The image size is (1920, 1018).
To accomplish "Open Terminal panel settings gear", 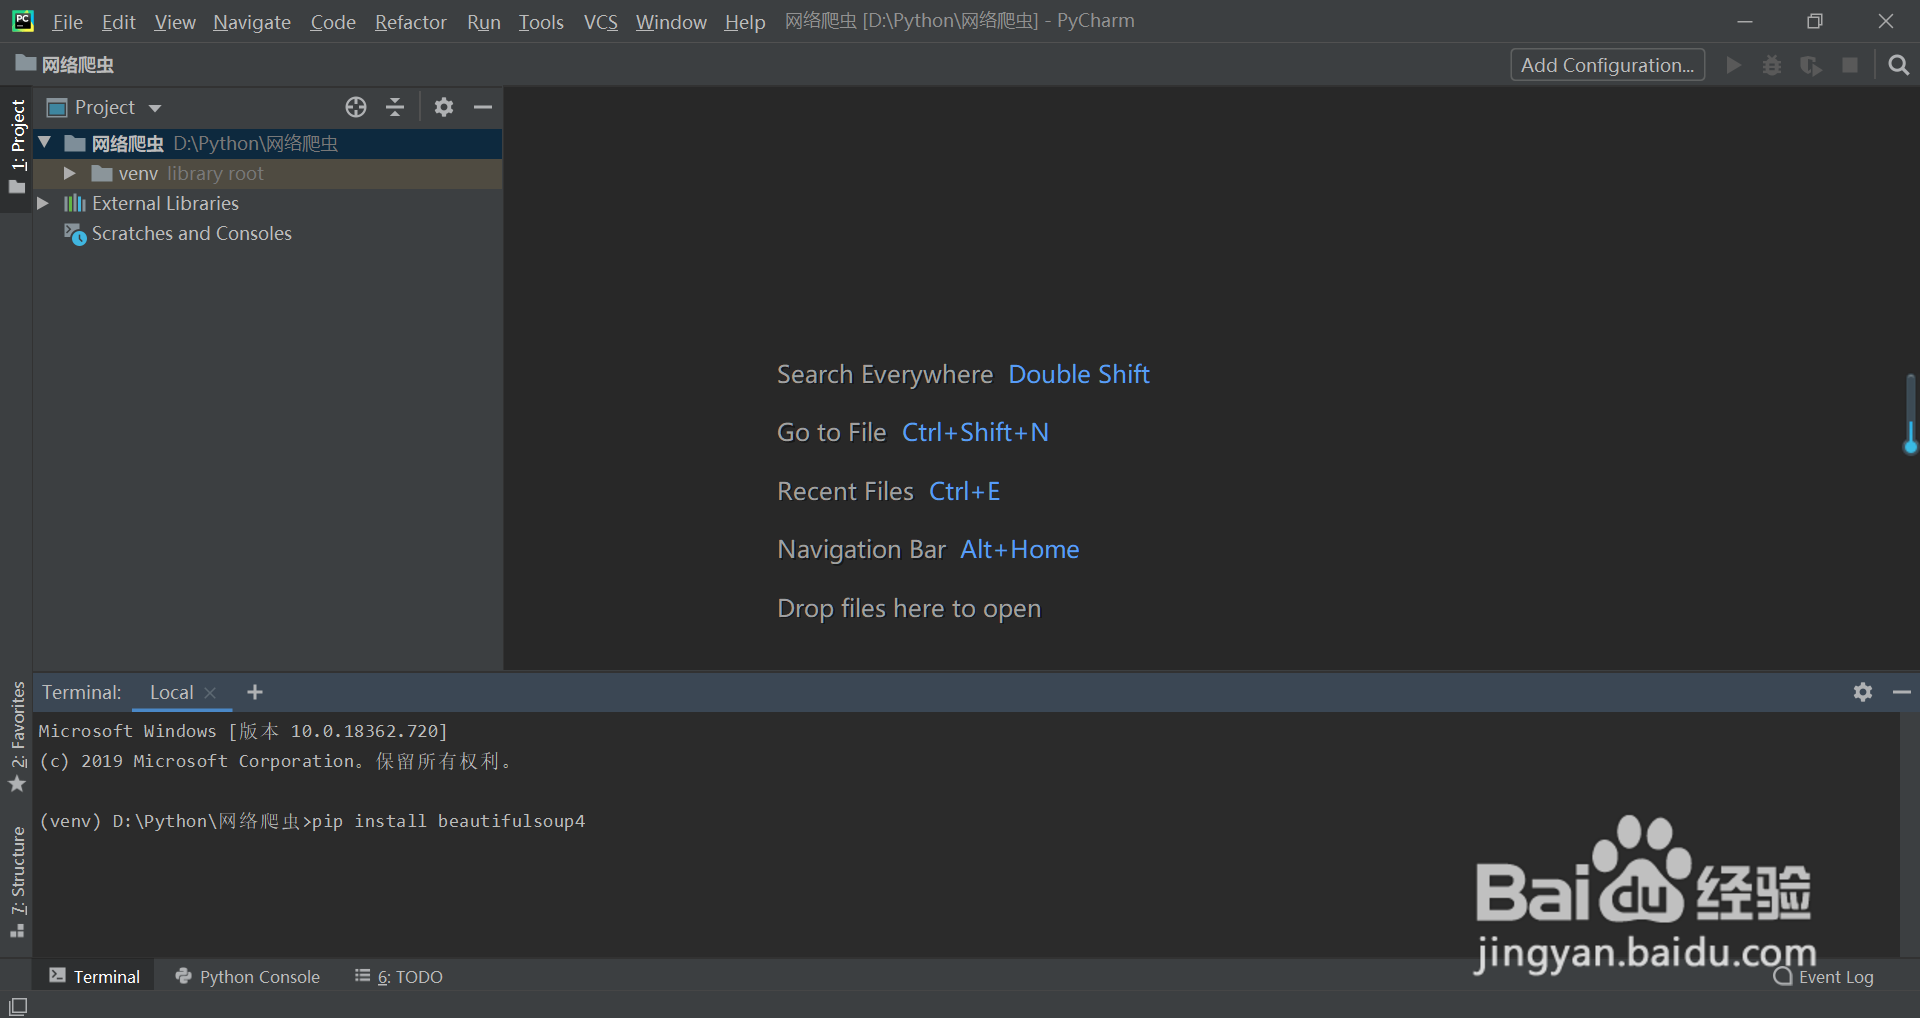I will [x=1862, y=692].
